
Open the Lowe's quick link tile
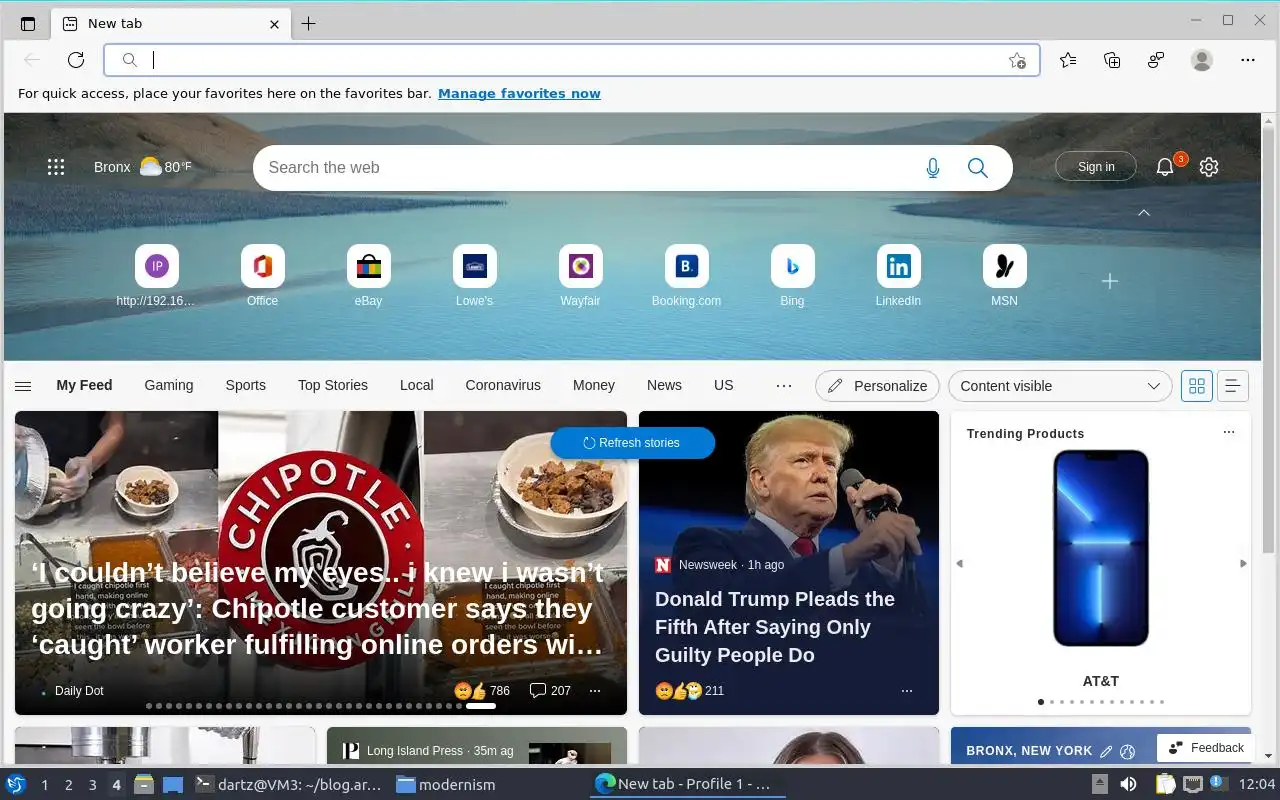475,276
